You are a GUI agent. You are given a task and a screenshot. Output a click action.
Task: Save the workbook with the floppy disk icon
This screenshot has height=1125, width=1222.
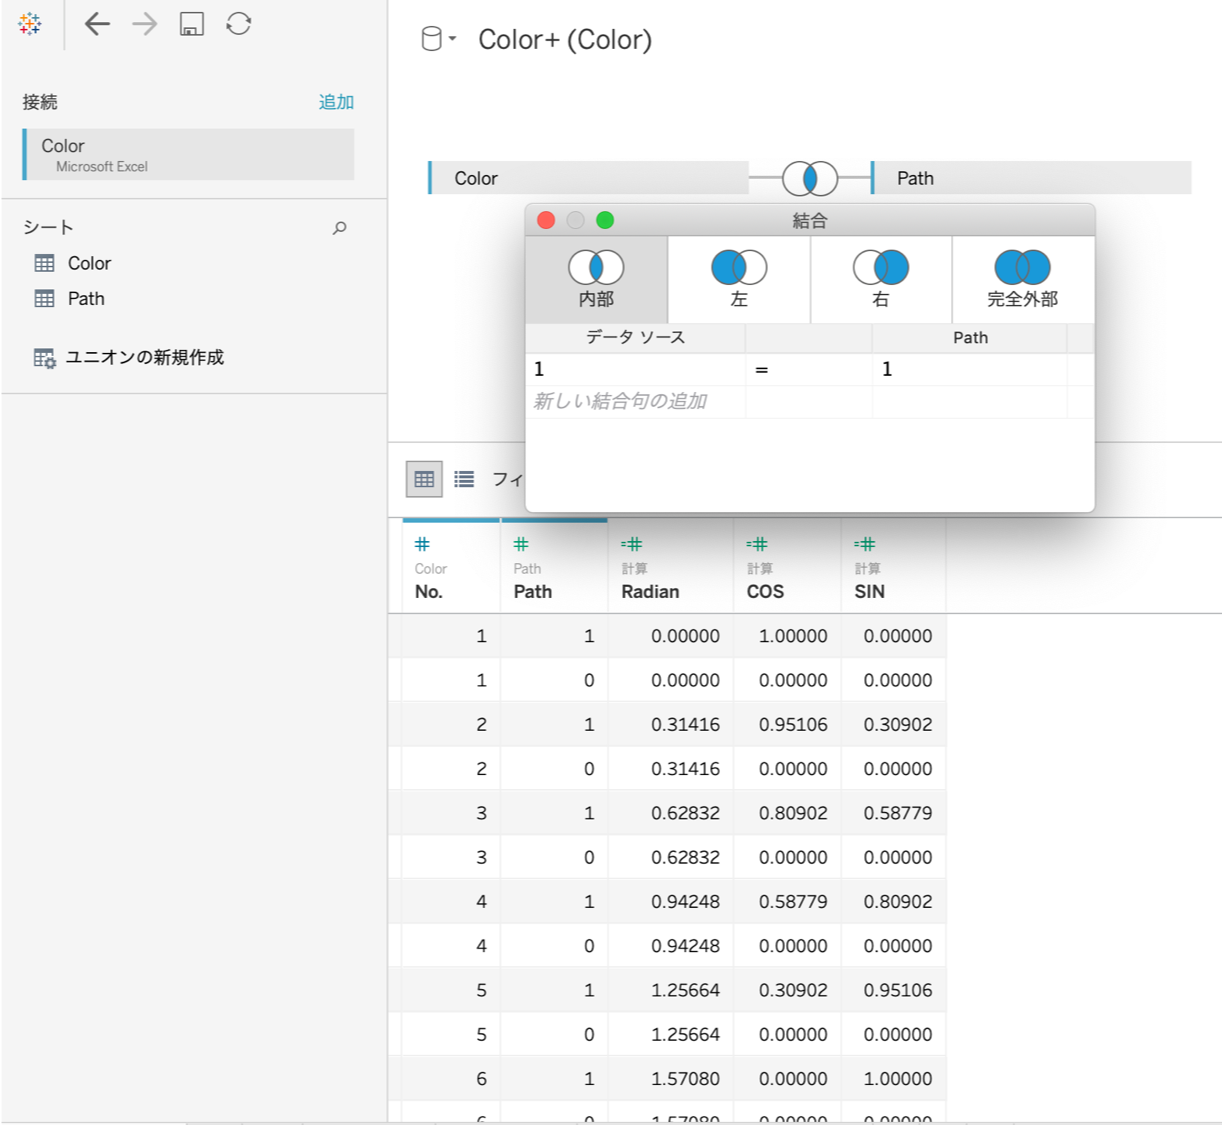190,23
